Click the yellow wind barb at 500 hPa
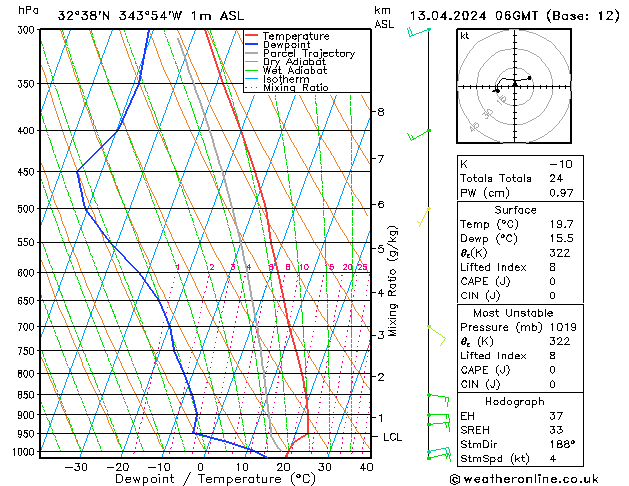 tap(424, 217)
